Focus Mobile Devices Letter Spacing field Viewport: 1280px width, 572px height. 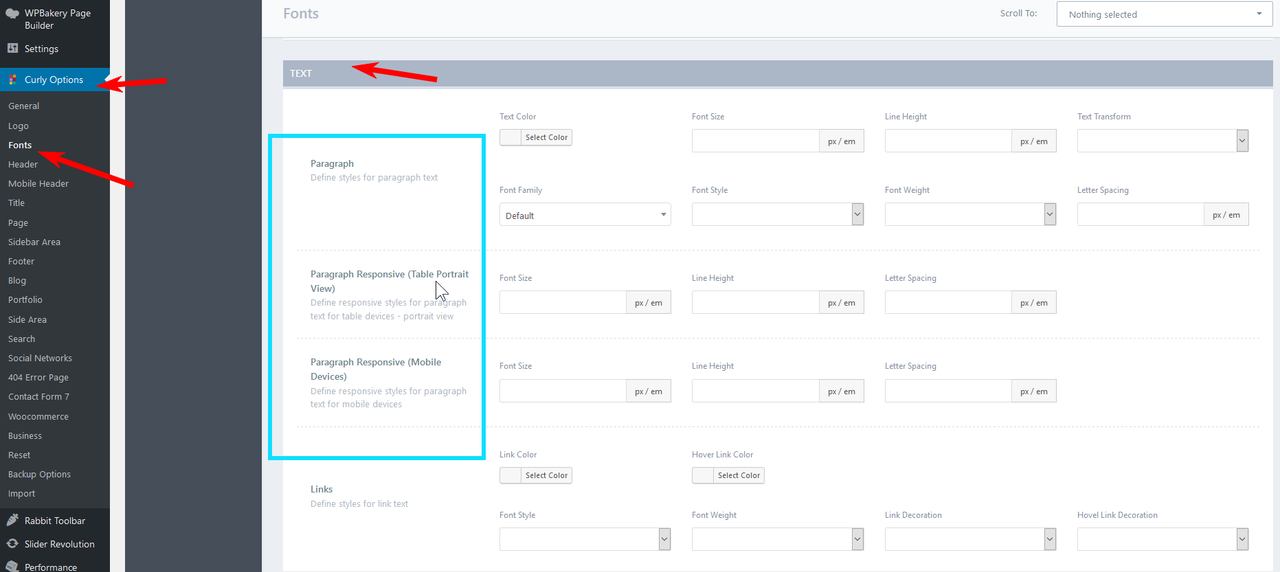949,391
